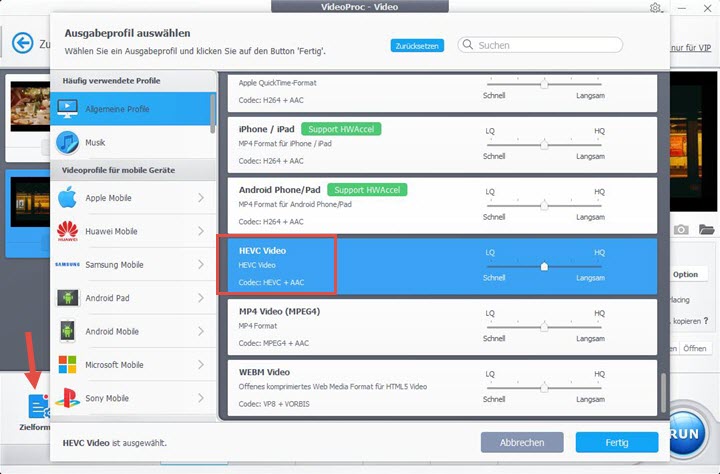Click the 'nur für VIP' link
Screen dimensions: 720x474
point(690,47)
